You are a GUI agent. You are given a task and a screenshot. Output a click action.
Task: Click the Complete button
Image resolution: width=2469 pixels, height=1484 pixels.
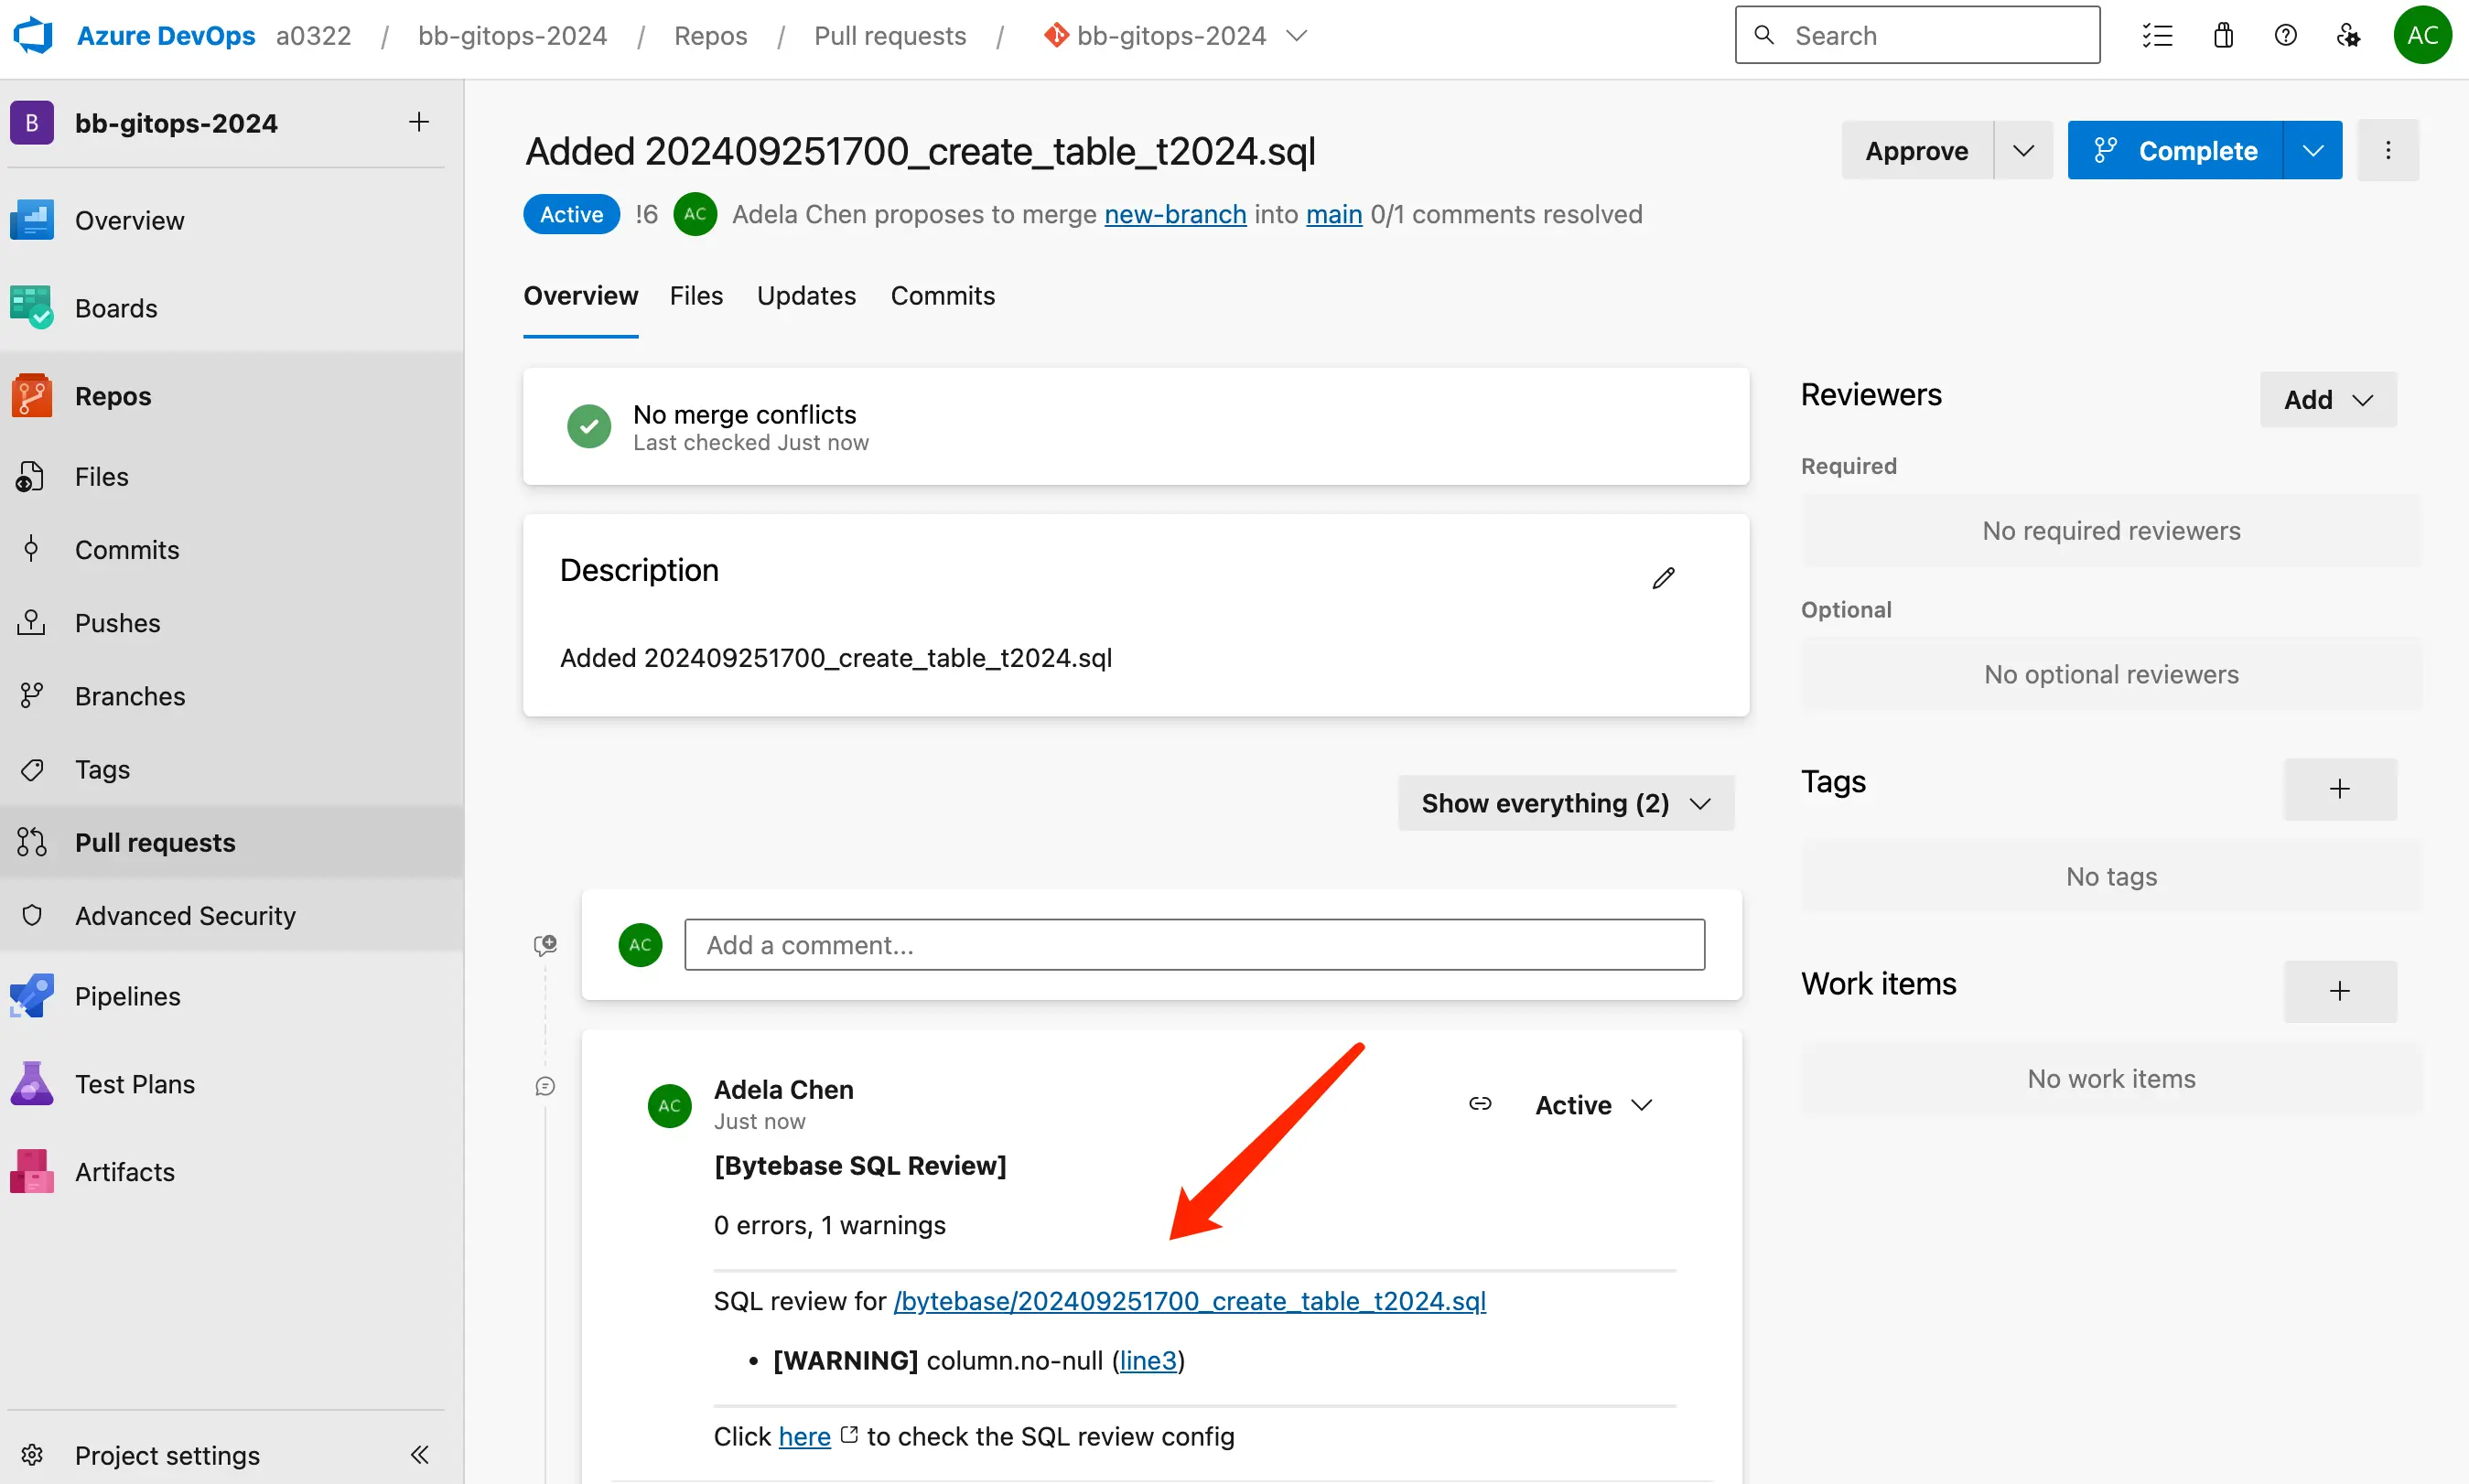point(2175,150)
